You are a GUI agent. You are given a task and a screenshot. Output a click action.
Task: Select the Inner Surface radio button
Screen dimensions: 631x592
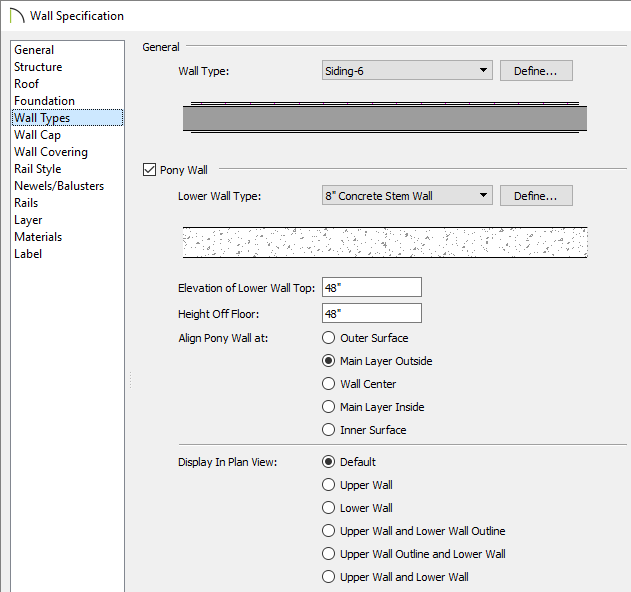pos(329,430)
